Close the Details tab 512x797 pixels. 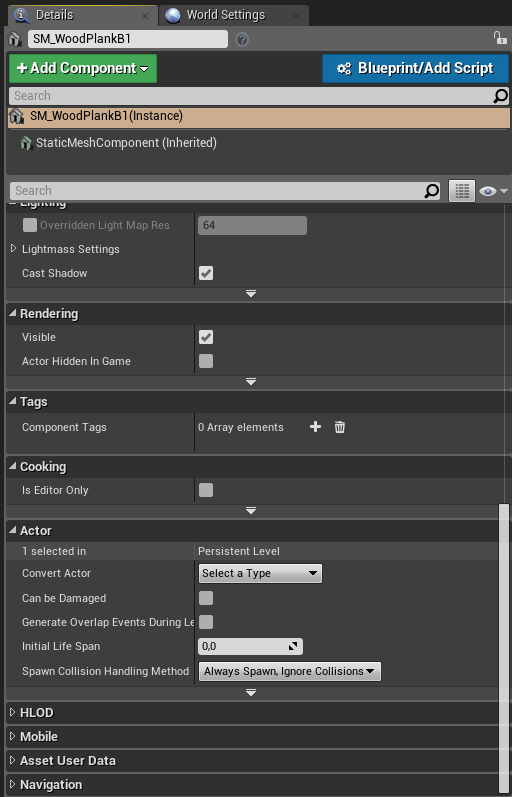pos(145,16)
